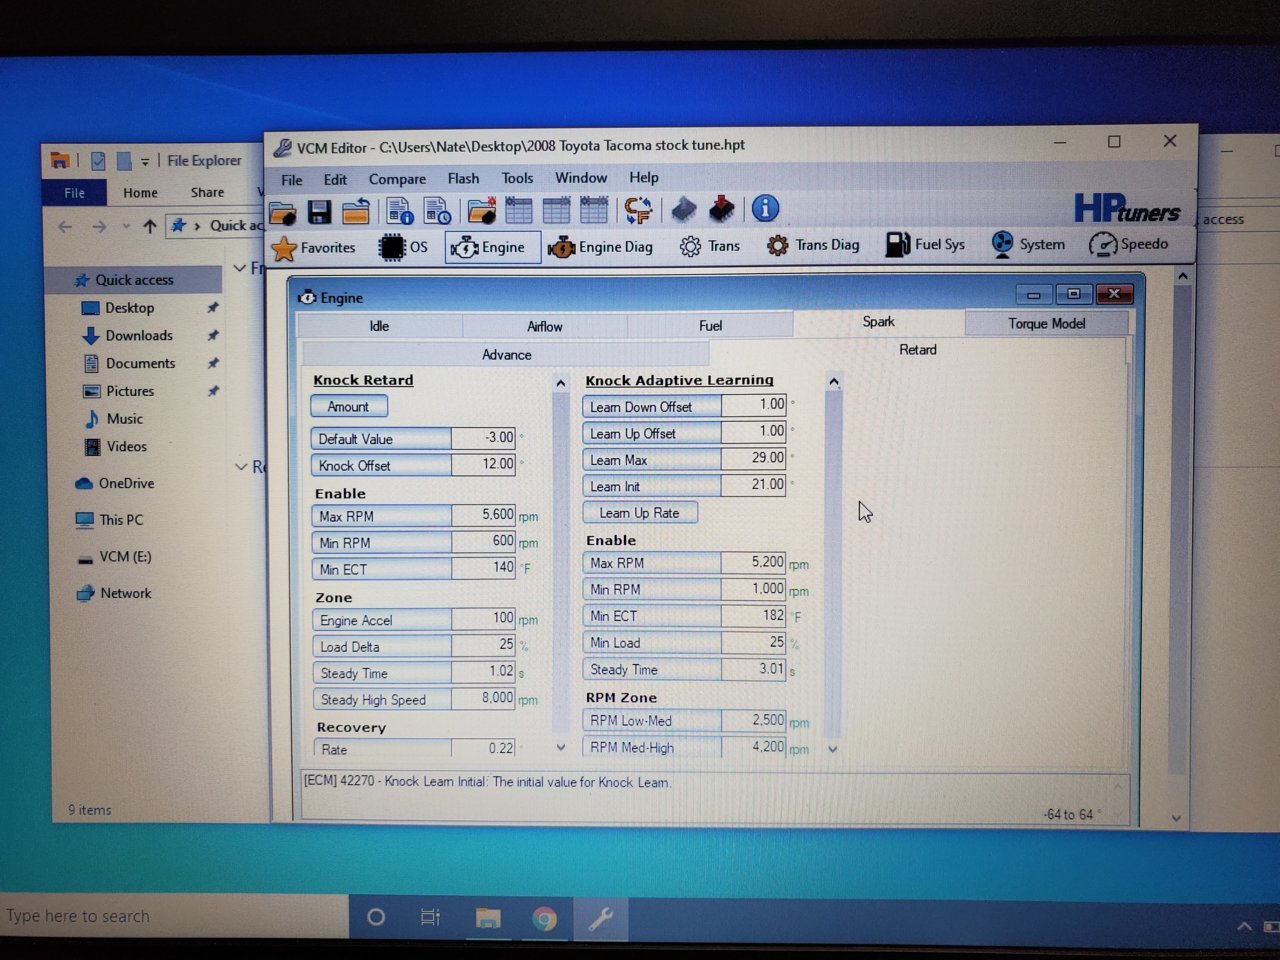Open the Speedo gauge section

(x=1129, y=244)
